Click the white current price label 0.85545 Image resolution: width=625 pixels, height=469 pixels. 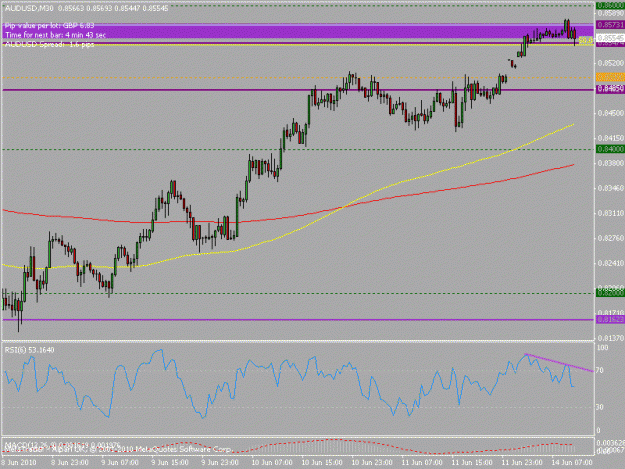tap(610, 38)
